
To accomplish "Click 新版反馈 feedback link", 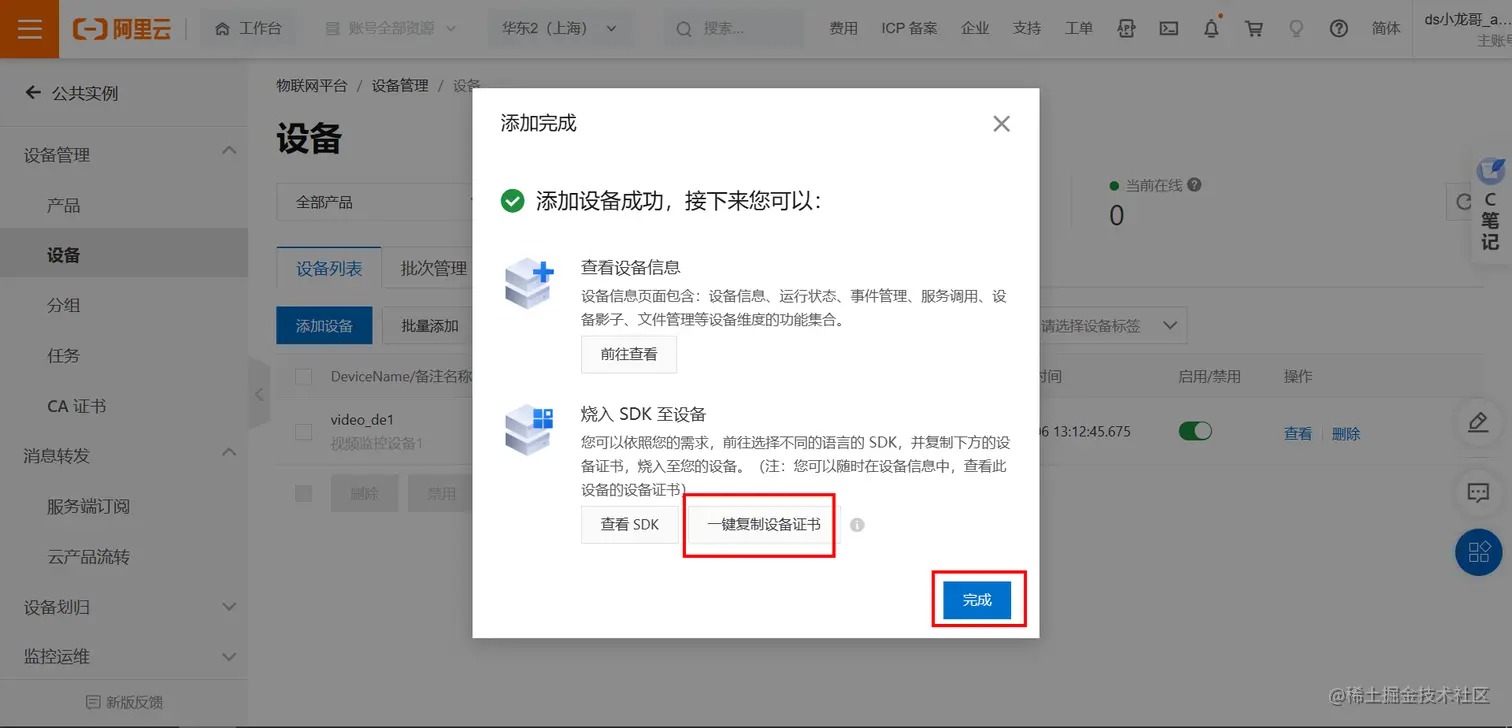I will [124, 702].
